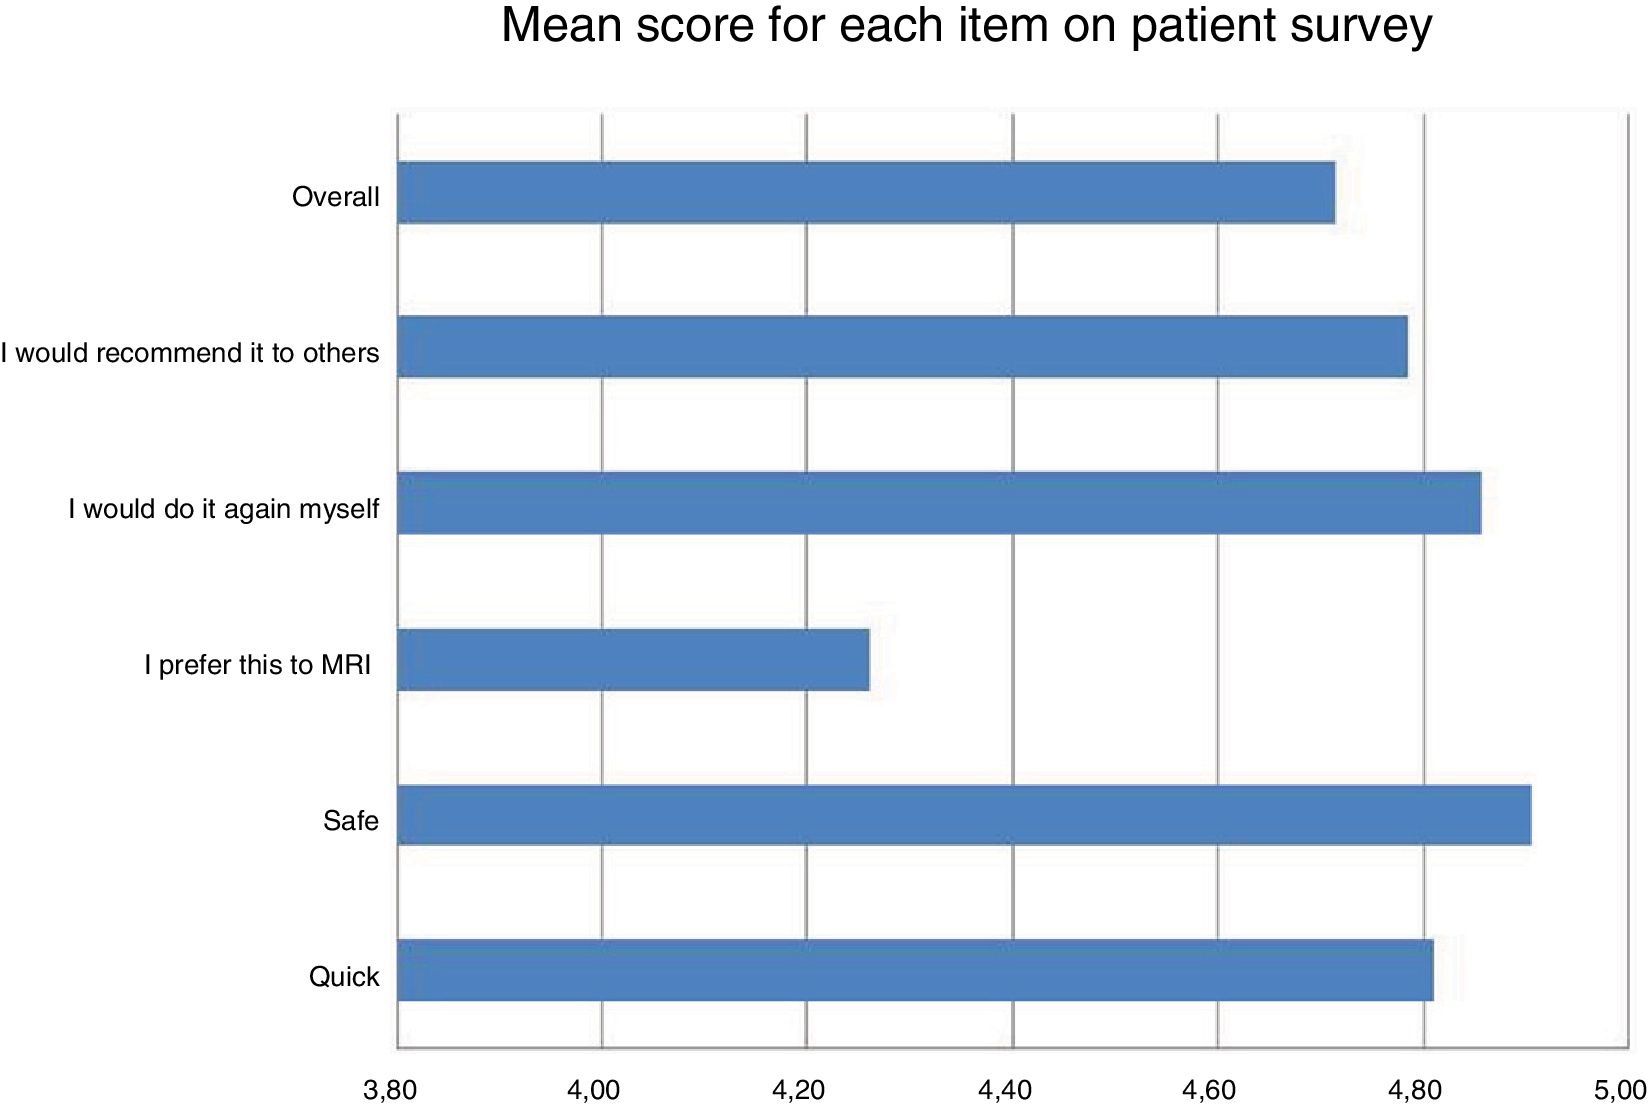The height and width of the screenshot is (1105, 1648).
Task: Select the 4,00 axis tick label
Action: (594, 1090)
